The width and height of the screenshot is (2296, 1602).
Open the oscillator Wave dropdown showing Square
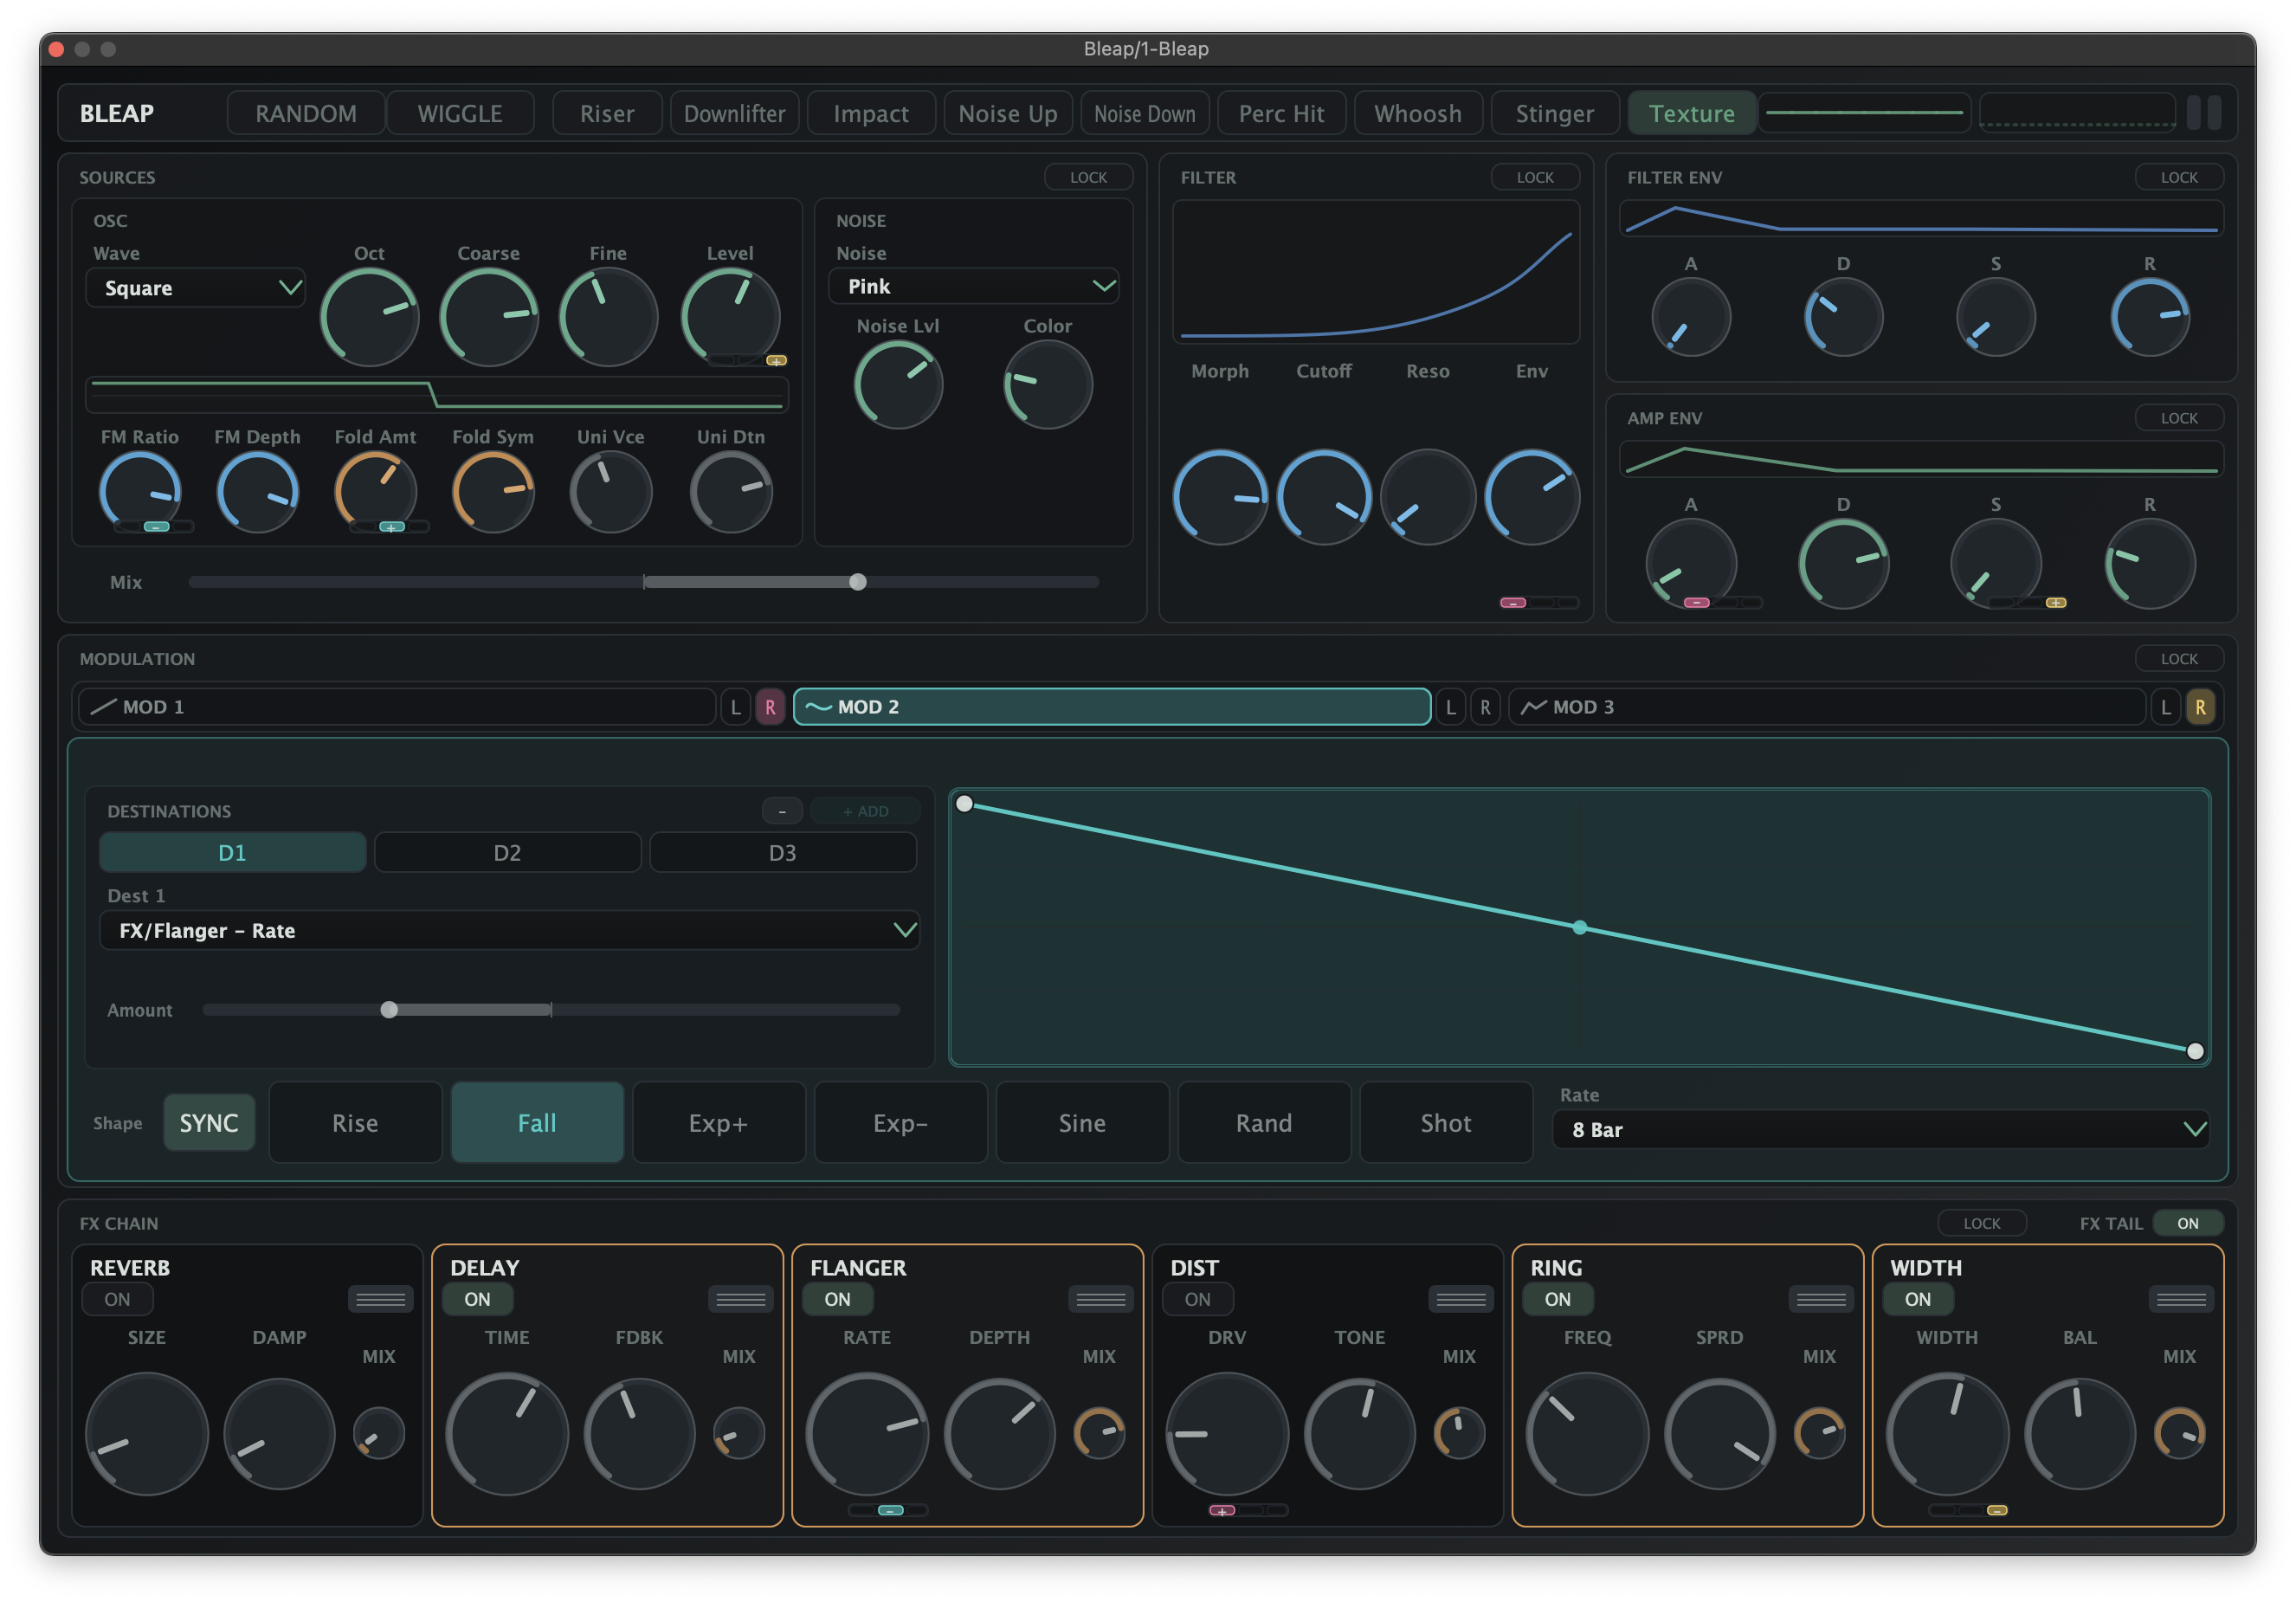click(x=196, y=287)
